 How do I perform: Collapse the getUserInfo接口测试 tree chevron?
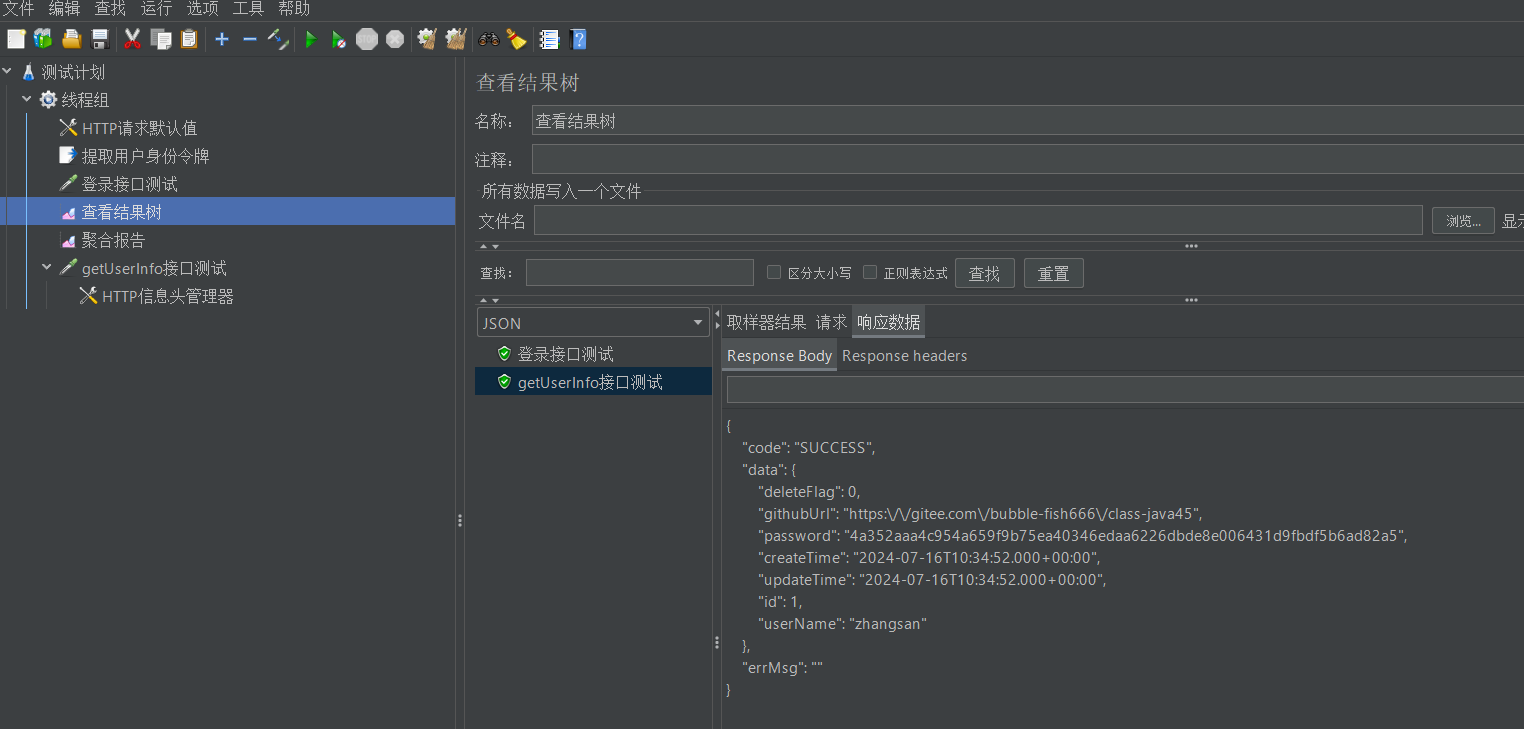[47, 268]
